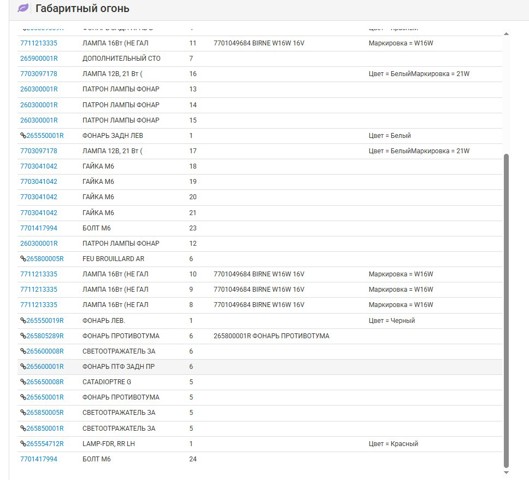Click the link icon beside 265550019R
Image resolution: width=529 pixels, height=480 pixels.
pos(23,320)
